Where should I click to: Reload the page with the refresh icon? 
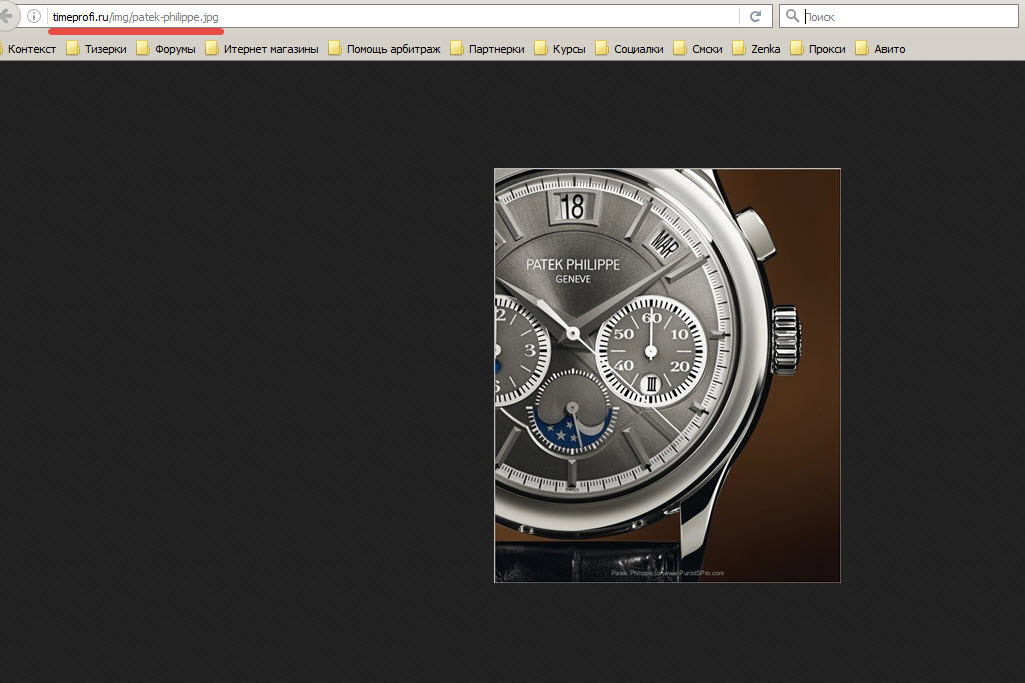point(756,16)
